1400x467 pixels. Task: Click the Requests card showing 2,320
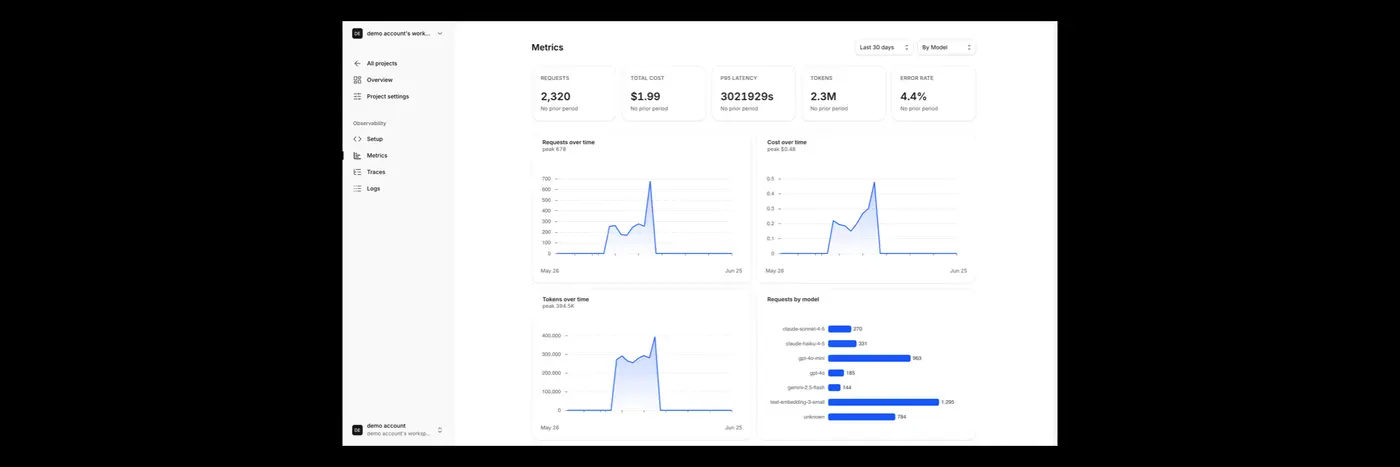[x=575, y=94]
